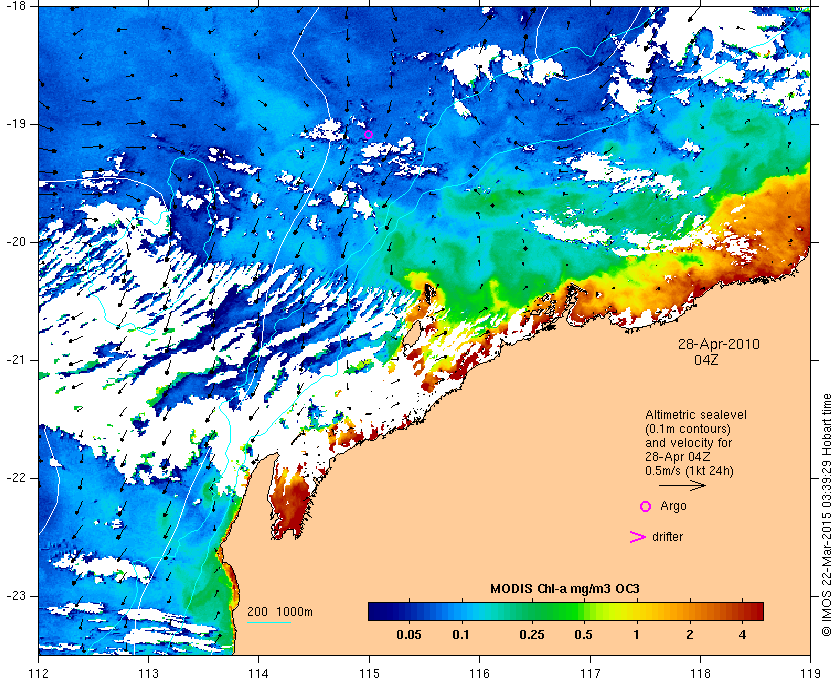This screenshot has height=680, width=840.
Task: Click the latitude label -23
Action: pyautogui.click(x=14, y=596)
